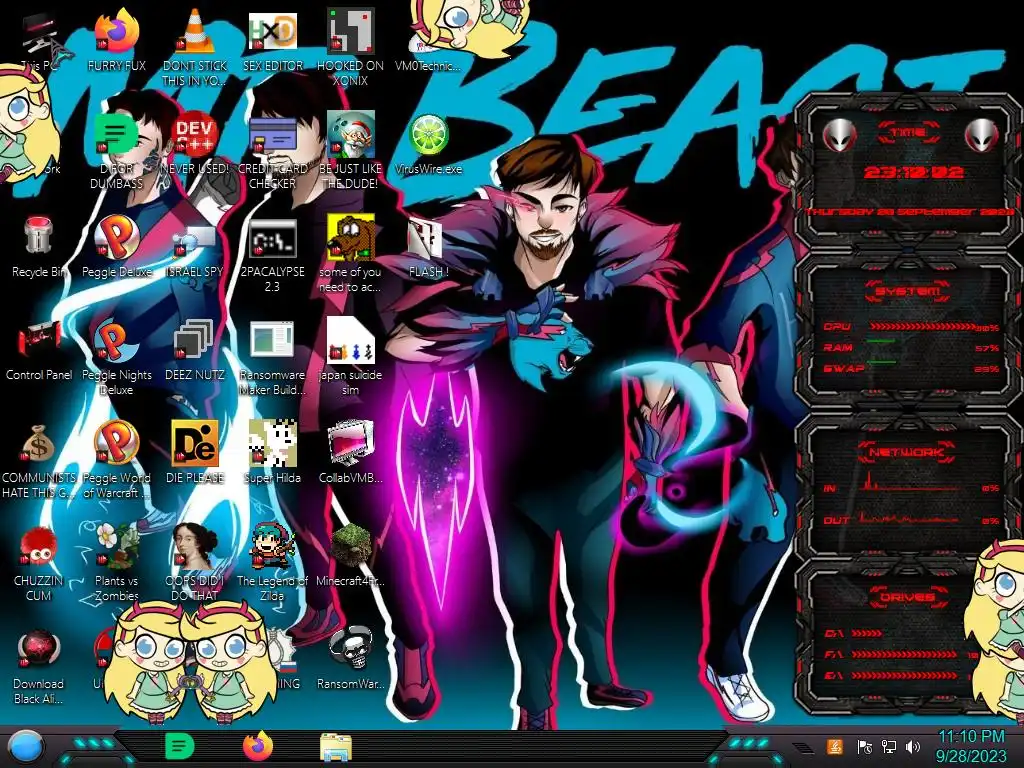Open the Minecraft4Fr... grass block icon

tap(350, 546)
